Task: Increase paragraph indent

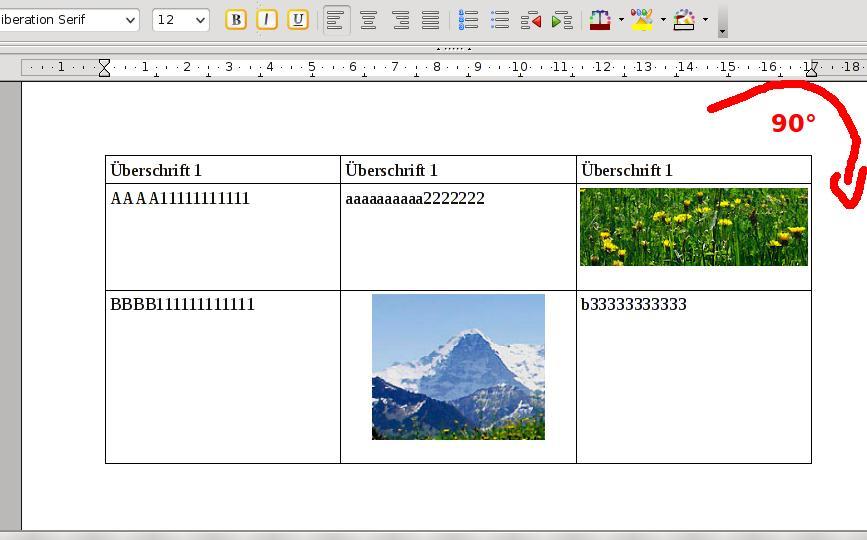Action: click(x=562, y=20)
